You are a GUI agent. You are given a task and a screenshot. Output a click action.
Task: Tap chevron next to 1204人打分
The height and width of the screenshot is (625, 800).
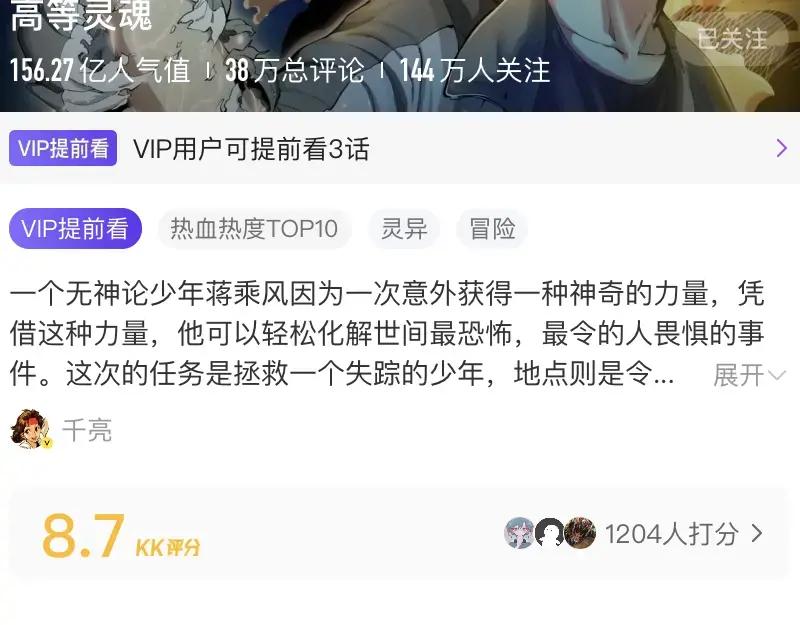tap(757, 534)
